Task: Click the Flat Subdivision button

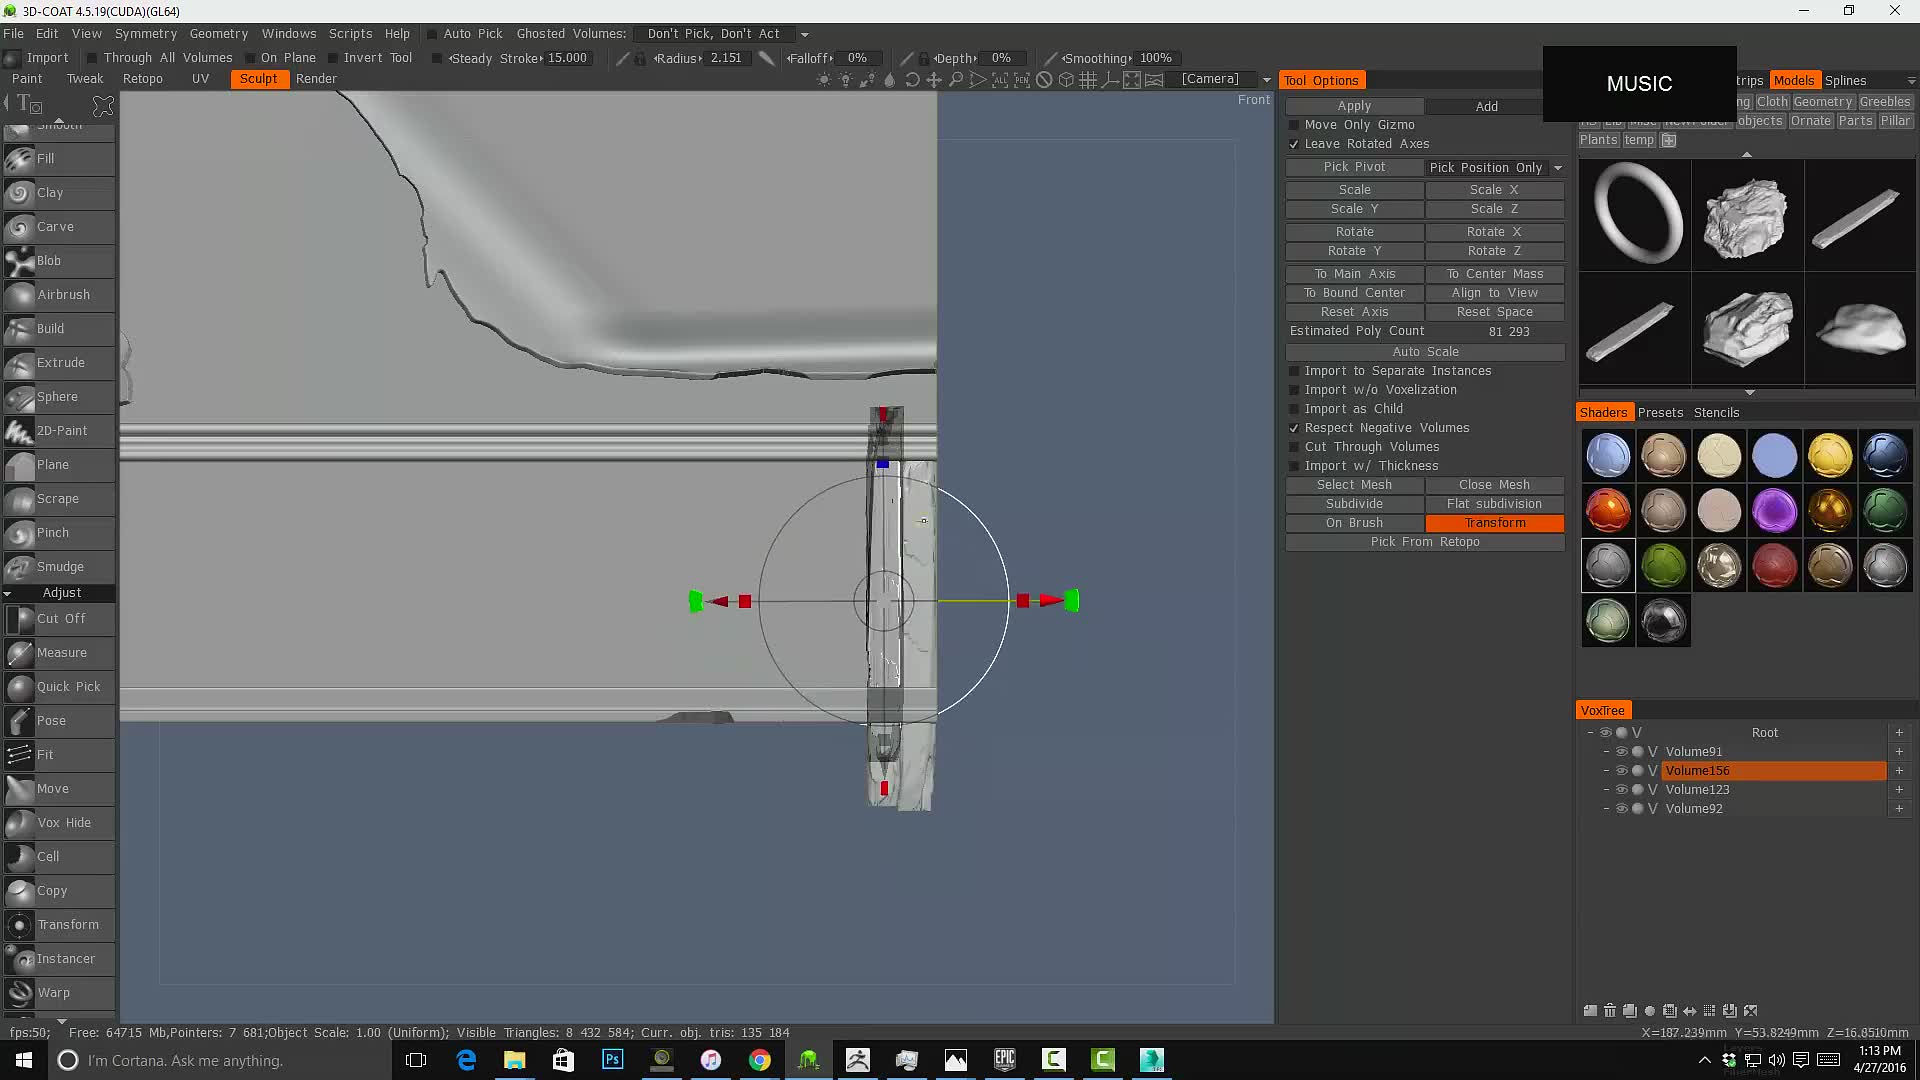Action: coord(1494,504)
